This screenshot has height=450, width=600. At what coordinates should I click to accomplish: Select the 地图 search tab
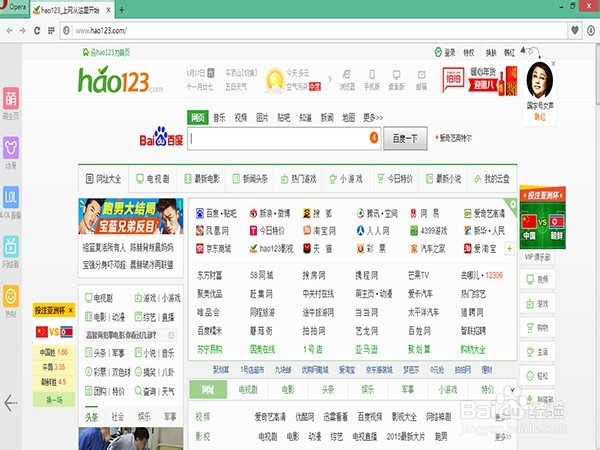tap(348, 117)
